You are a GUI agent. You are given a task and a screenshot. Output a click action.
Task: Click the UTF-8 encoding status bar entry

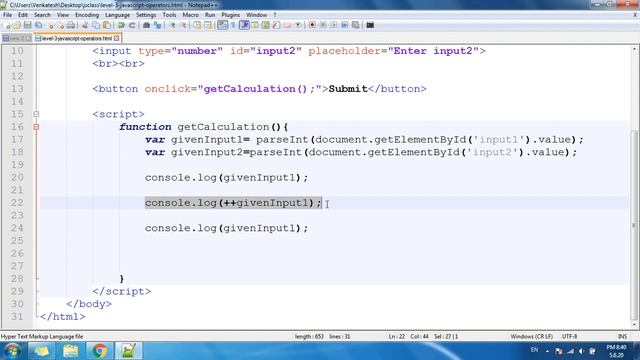(x=569, y=337)
